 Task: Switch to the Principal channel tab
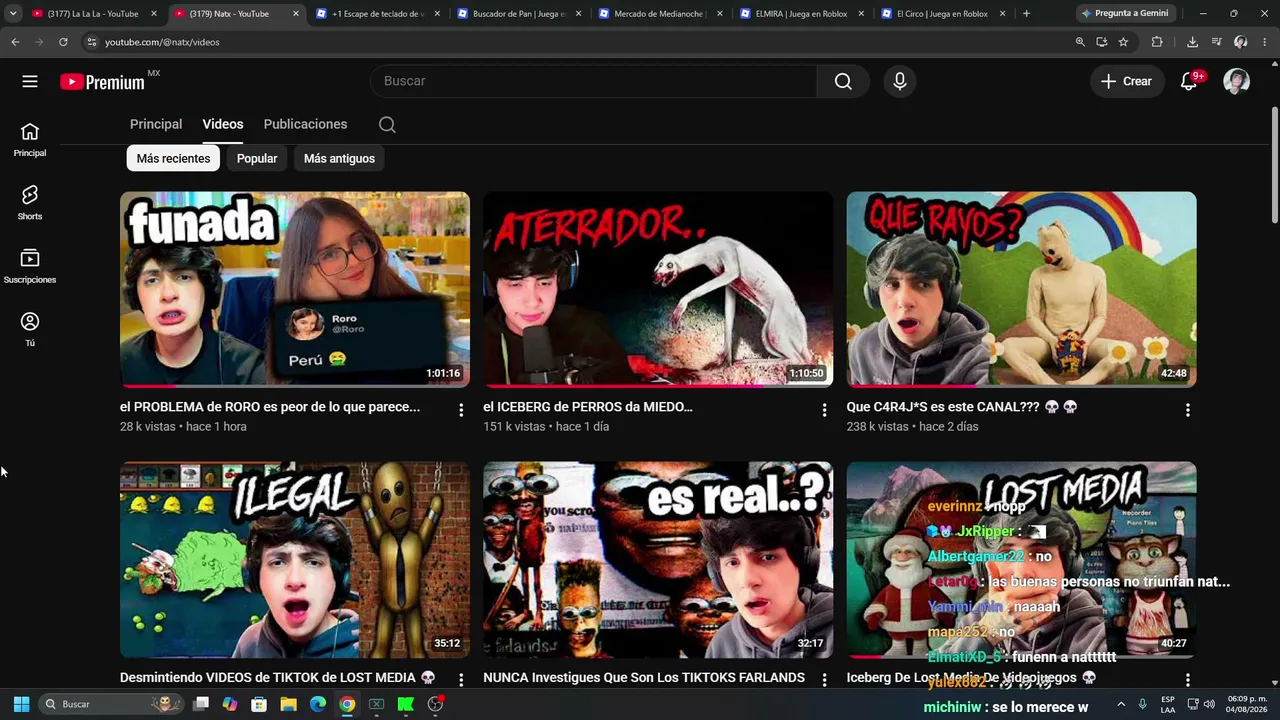click(x=156, y=124)
